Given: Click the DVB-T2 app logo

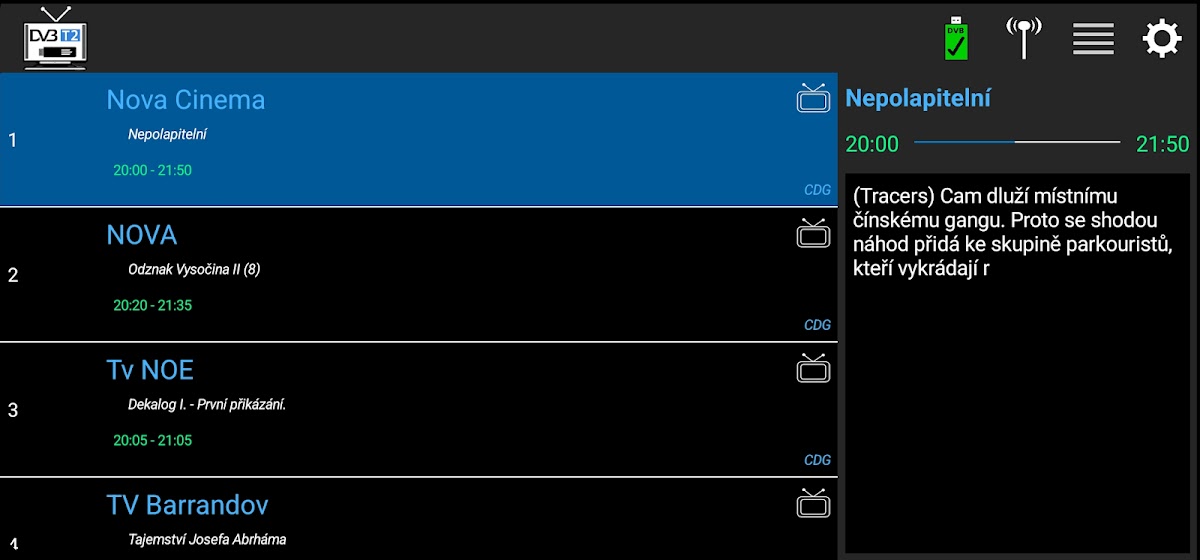Looking at the screenshot, I should click(x=57, y=37).
